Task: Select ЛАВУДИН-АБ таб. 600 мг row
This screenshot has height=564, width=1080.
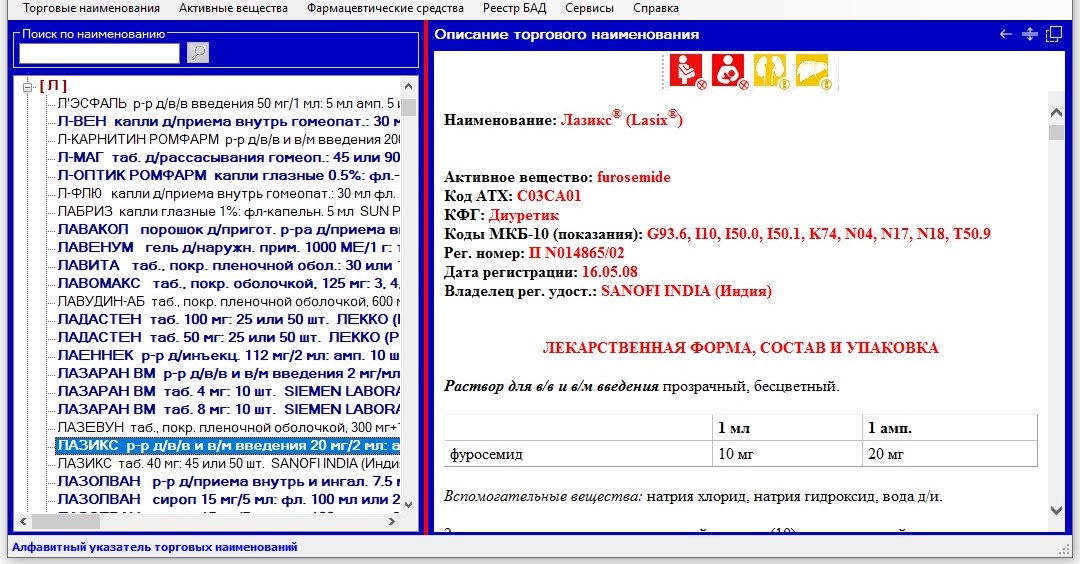Action: click(228, 301)
